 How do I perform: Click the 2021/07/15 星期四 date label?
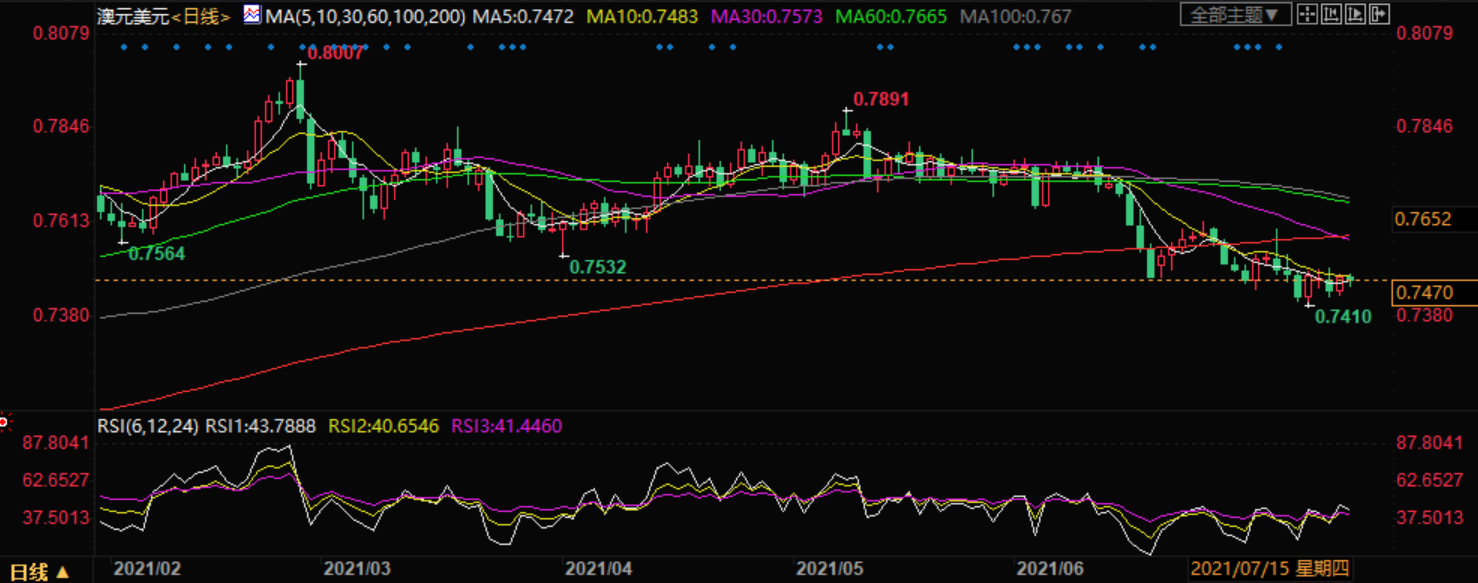(1269, 569)
